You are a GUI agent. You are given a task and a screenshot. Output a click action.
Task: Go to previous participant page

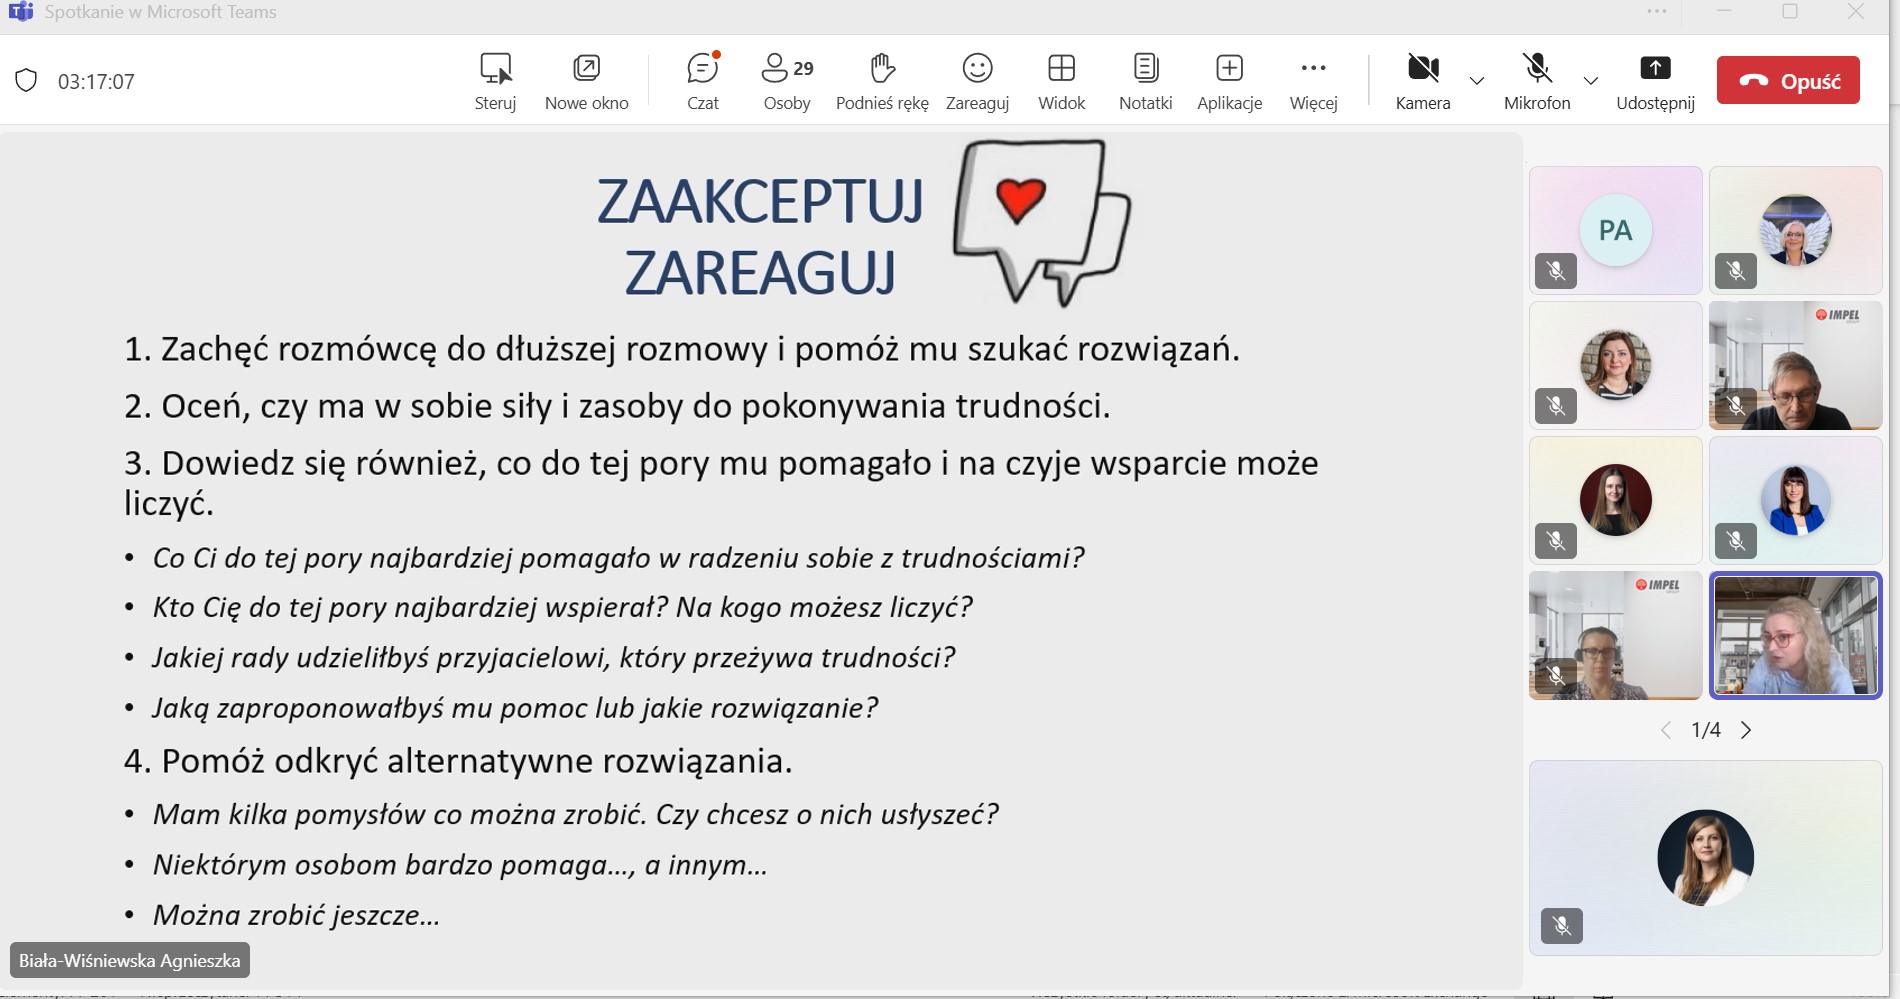(x=1666, y=730)
